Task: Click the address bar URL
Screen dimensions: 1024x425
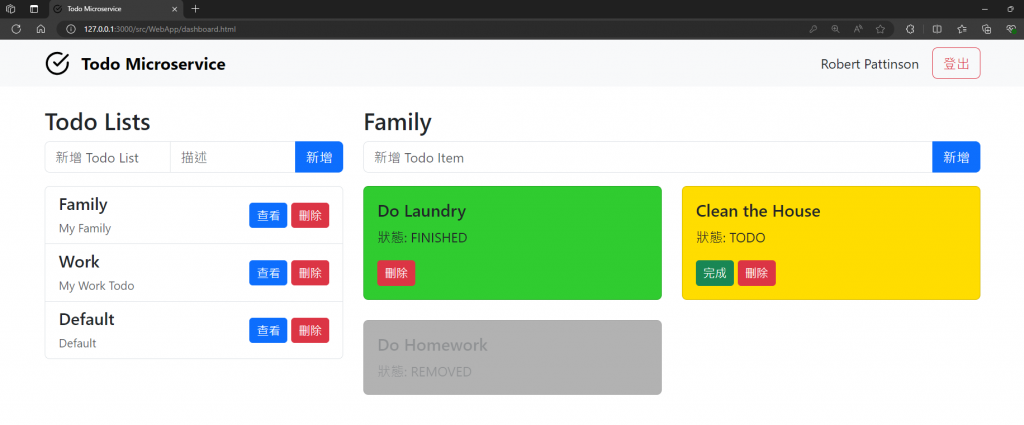Action: [160, 29]
